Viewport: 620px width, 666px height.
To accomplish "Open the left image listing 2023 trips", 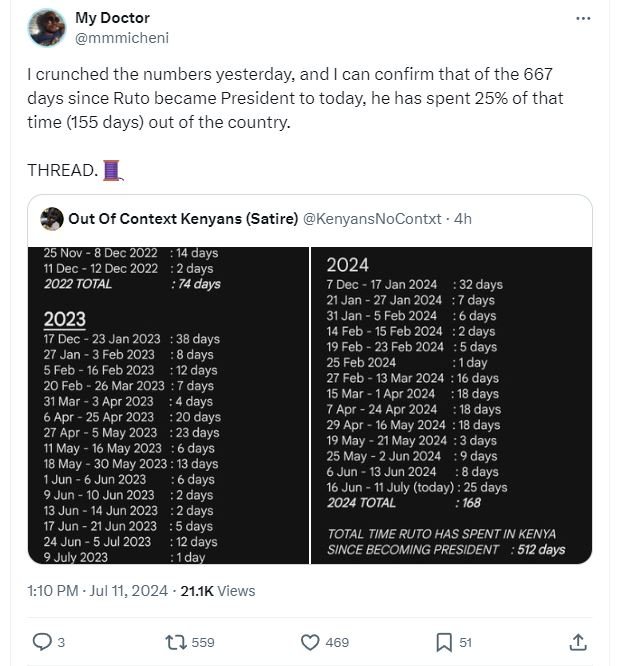I will [x=168, y=405].
